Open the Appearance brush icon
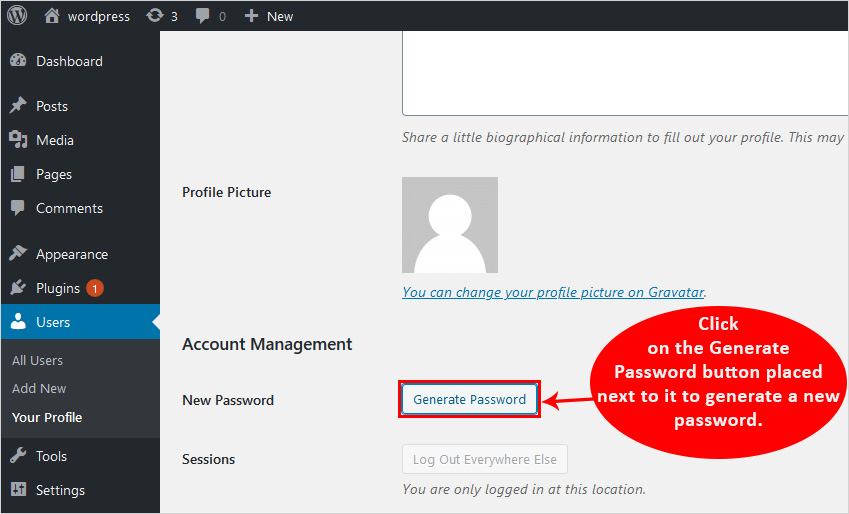 [x=18, y=254]
